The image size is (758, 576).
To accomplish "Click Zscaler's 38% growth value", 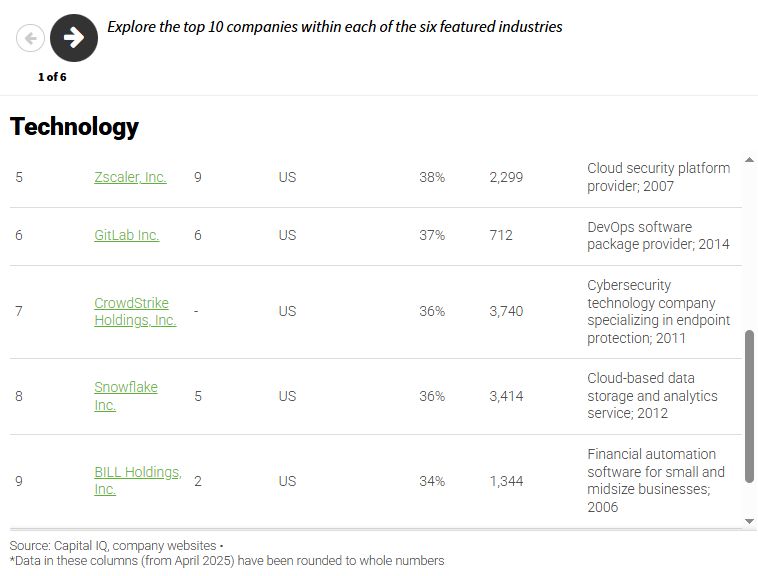I will tap(432, 177).
